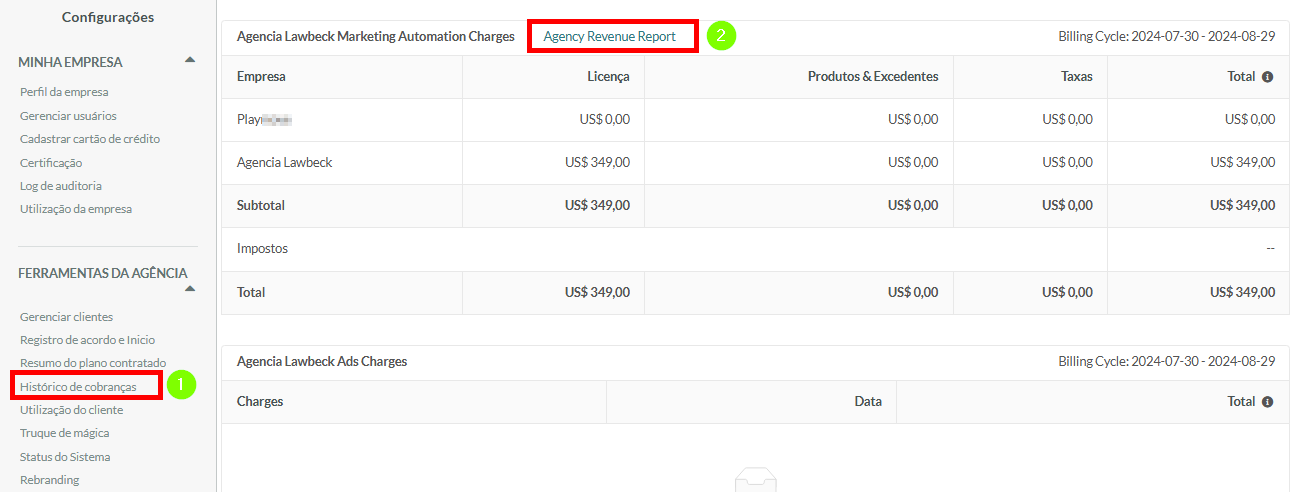Open Utilização do cliente page
Viewport: 1294px width, 492px height.
click(x=72, y=410)
